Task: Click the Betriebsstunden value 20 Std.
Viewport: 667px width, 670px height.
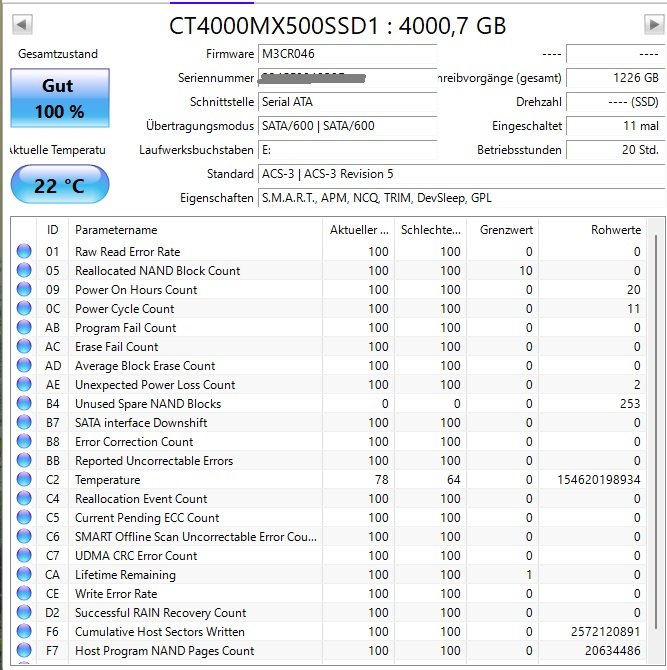Action: pos(615,150)
